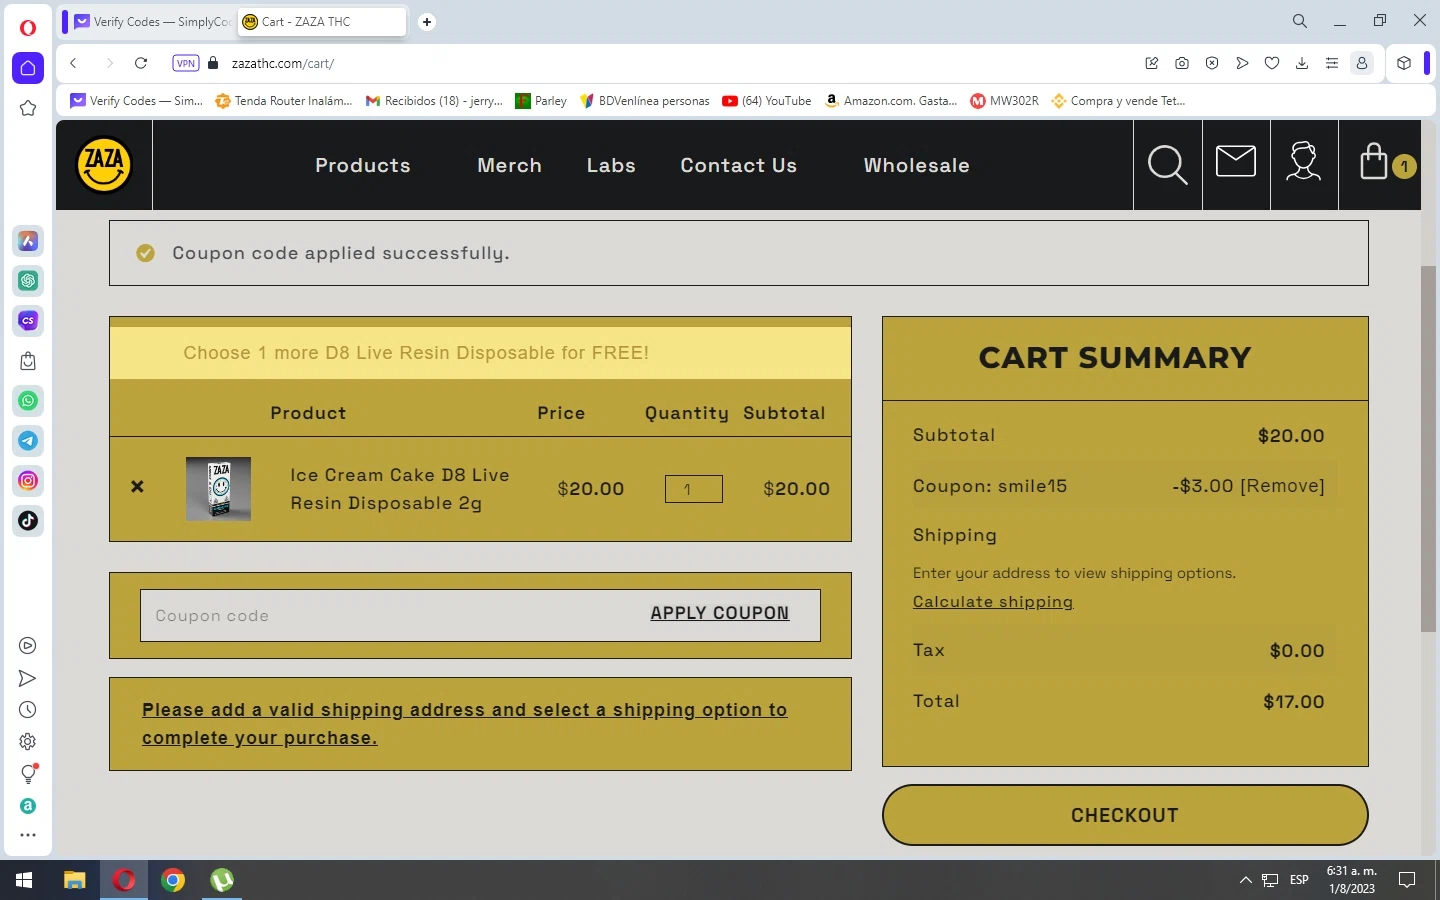The width and height of the screenshot is (1440, 900).
Task: Remove the smile15 coupon
Action: click(1283, 486)
